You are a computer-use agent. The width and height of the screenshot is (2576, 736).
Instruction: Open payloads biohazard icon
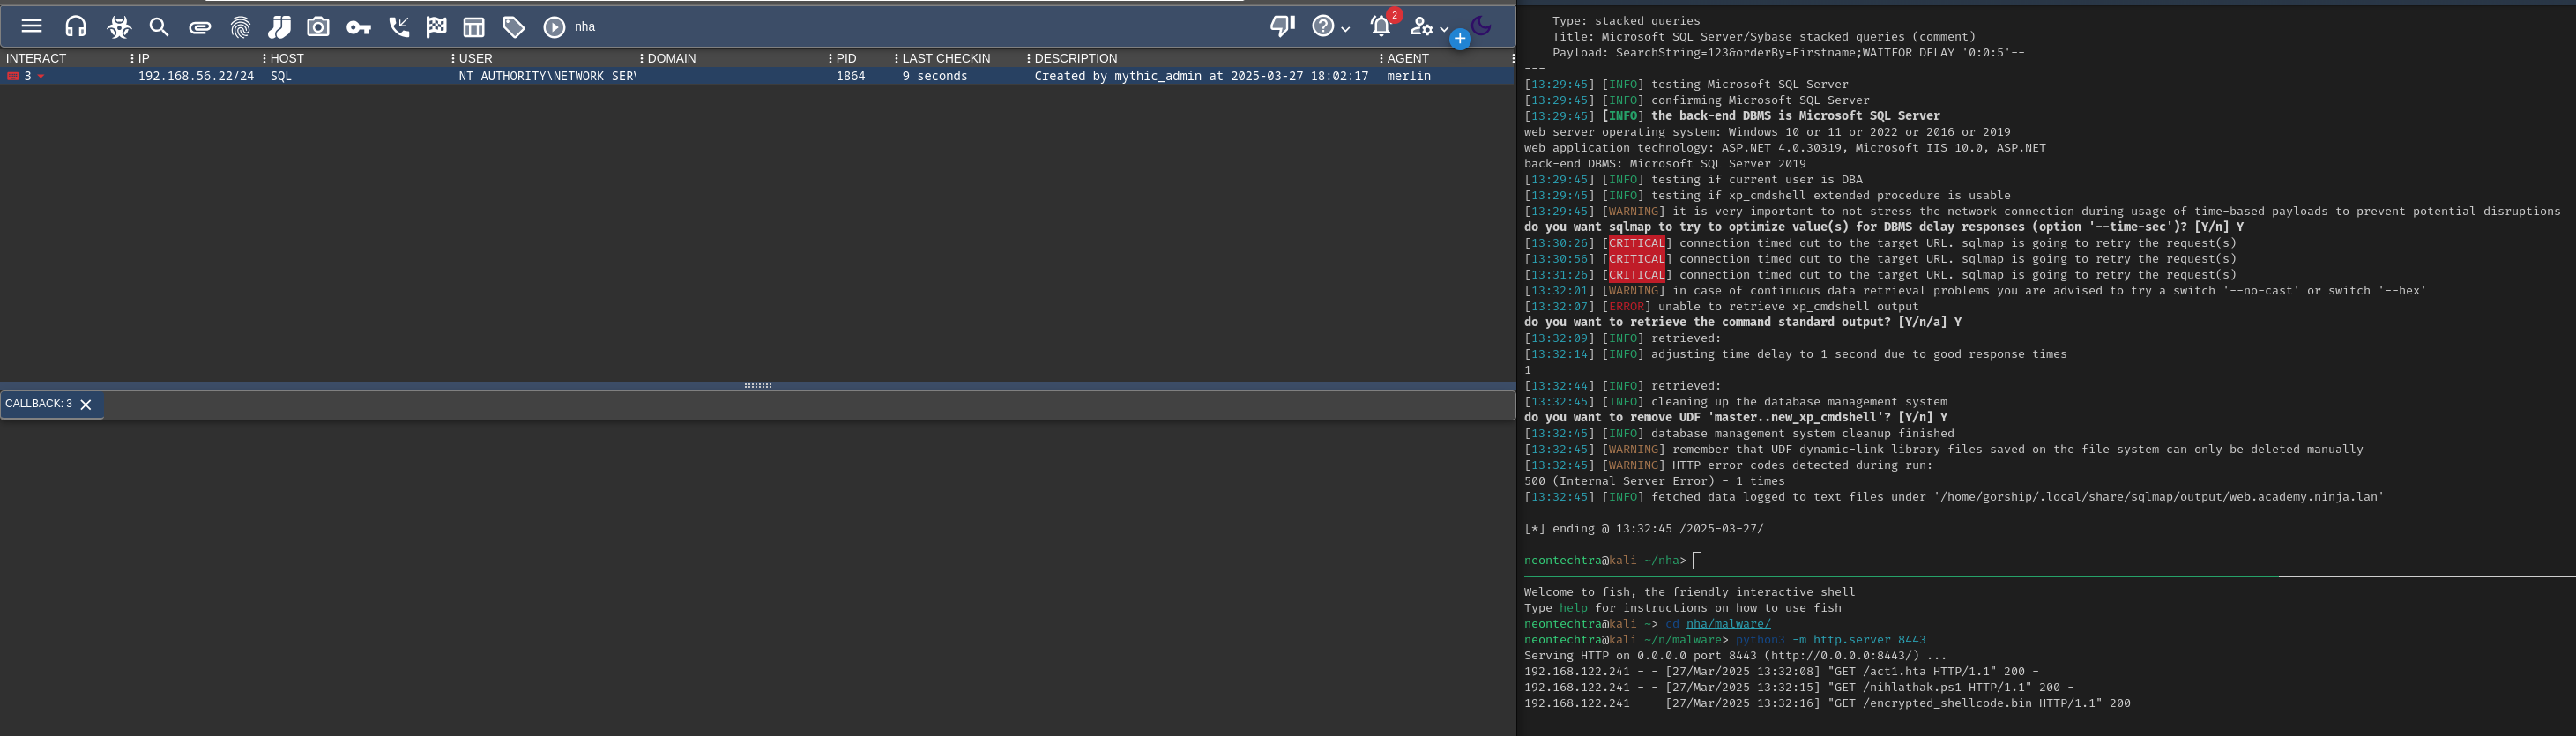coord(119,27)
